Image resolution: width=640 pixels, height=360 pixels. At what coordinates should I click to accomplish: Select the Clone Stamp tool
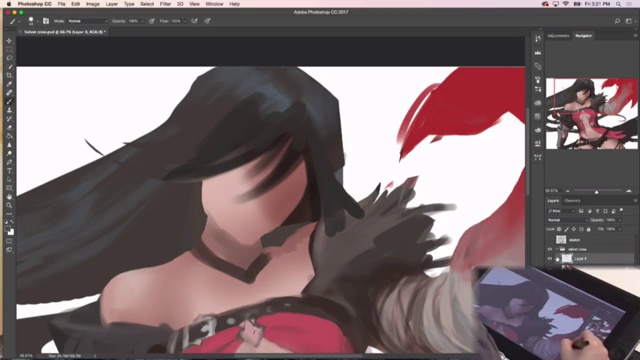pos(9,110)
